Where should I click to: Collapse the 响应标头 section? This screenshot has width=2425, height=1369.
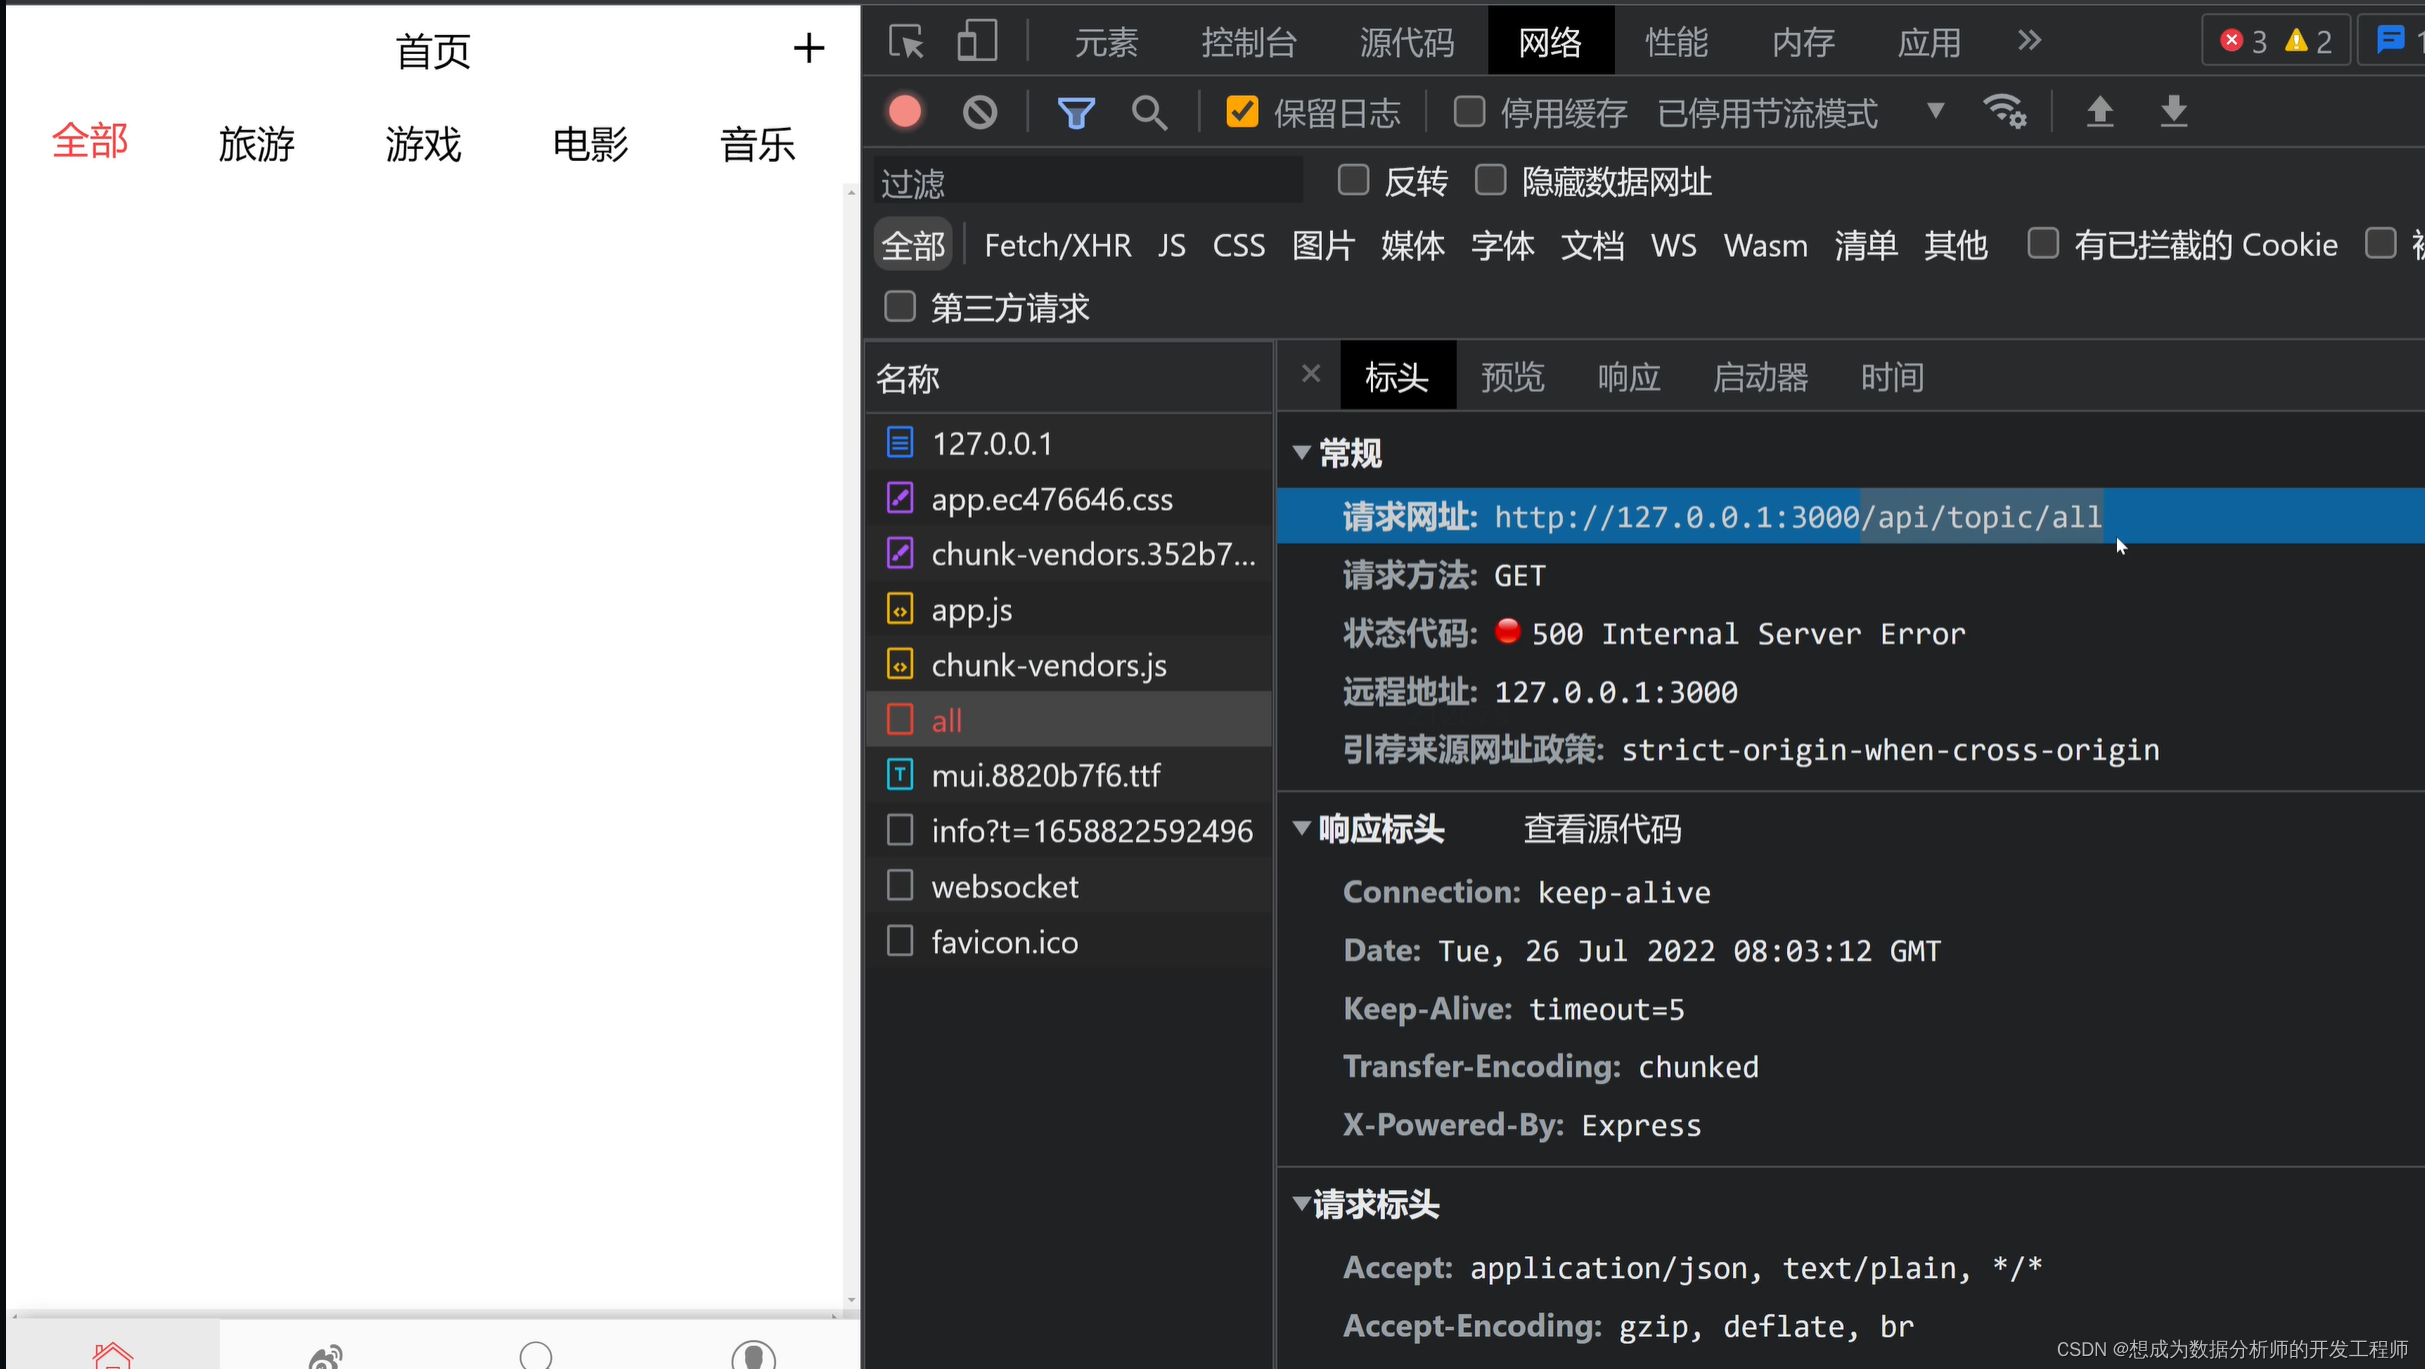click(x=1301, y=828)
